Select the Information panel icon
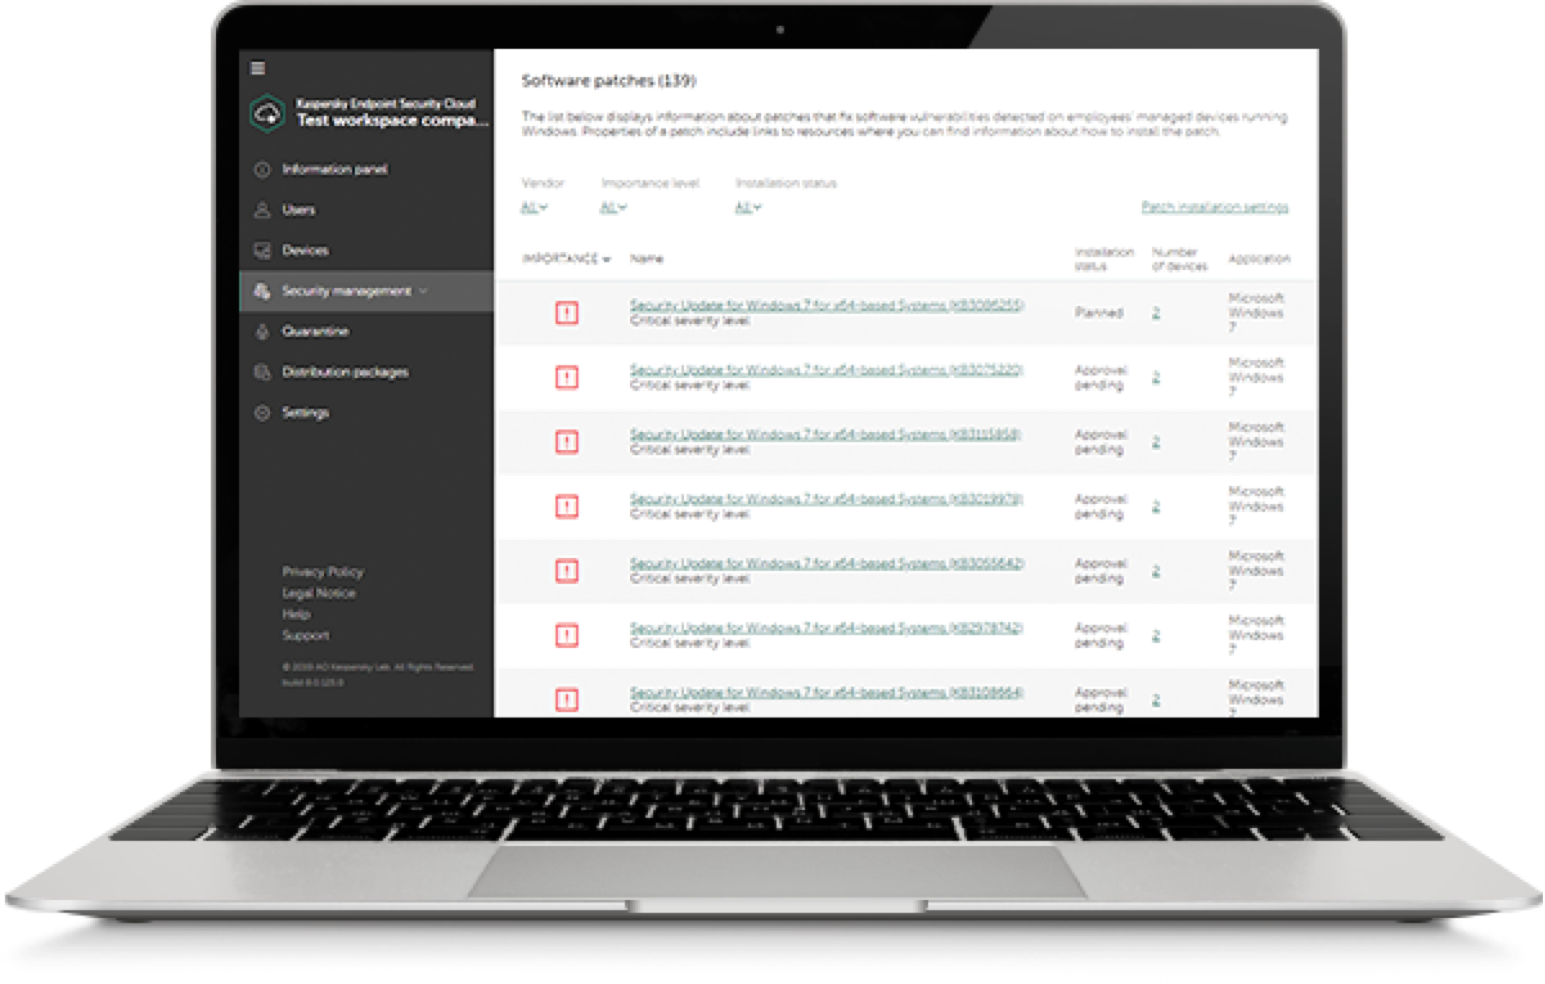Screen dimensions: 1545x984 pyautogui.click(x=262, y=170)
